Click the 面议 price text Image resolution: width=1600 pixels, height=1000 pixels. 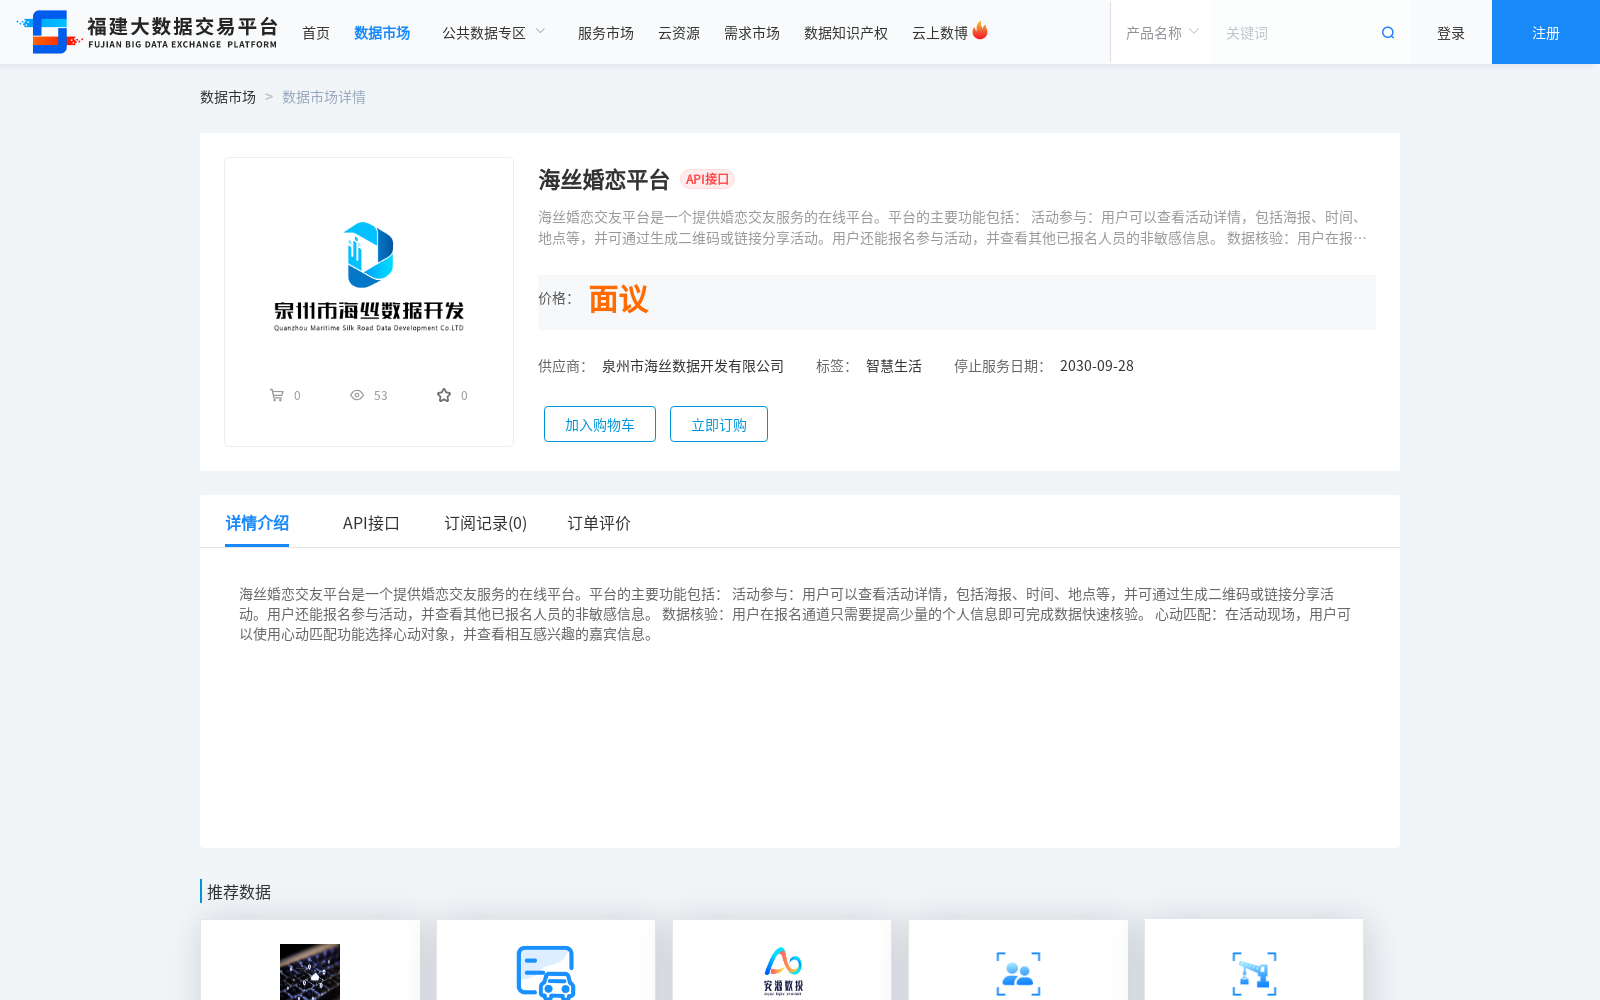click(x=619, y=299)
